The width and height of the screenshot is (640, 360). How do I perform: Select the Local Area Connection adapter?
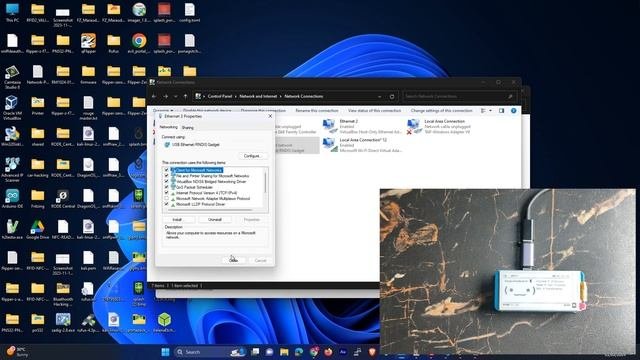pos(440,127)
